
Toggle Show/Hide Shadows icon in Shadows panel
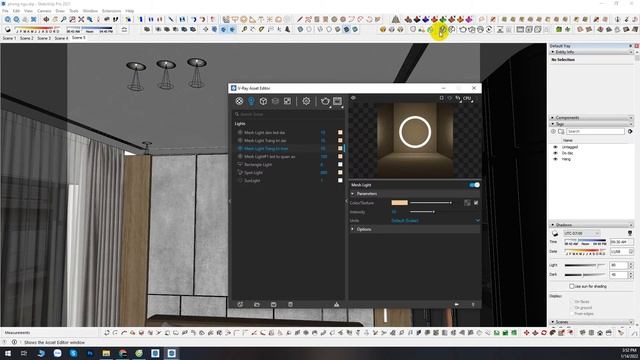(555, 233)
